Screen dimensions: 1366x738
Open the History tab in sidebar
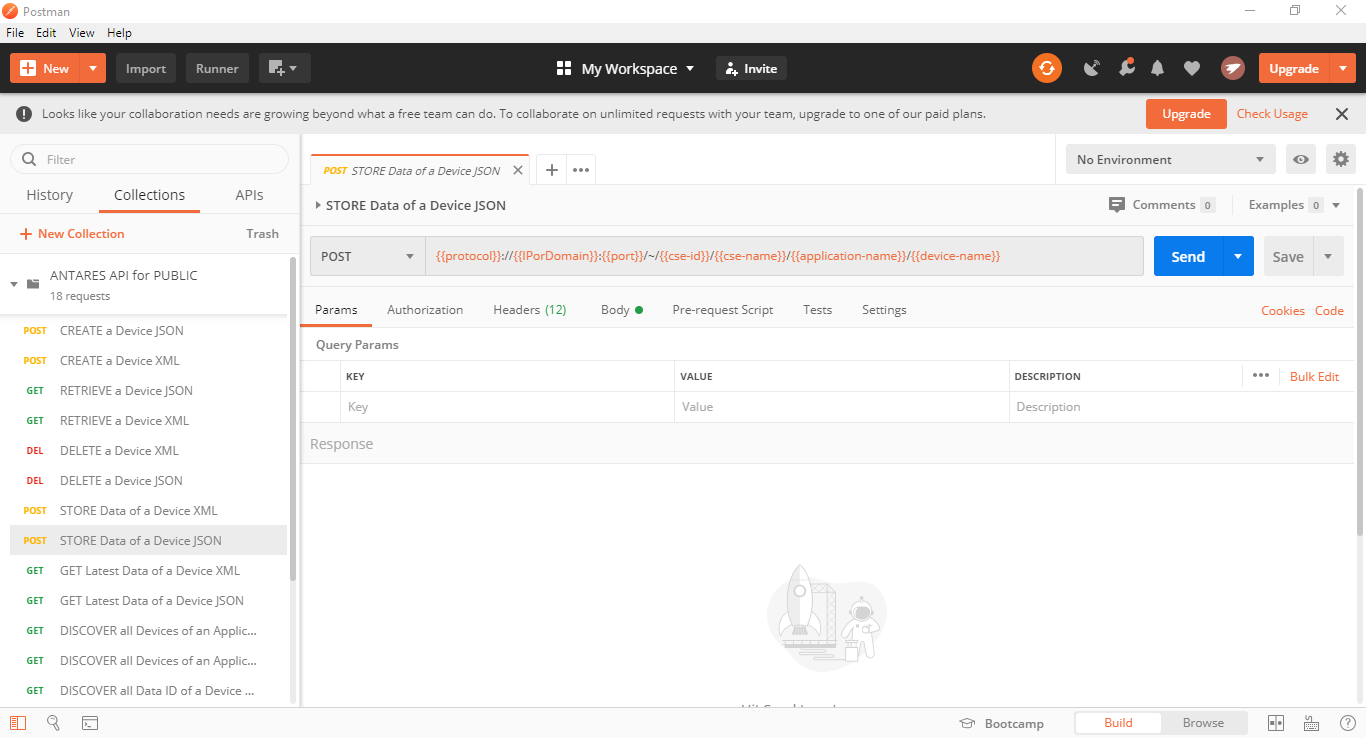49,195
